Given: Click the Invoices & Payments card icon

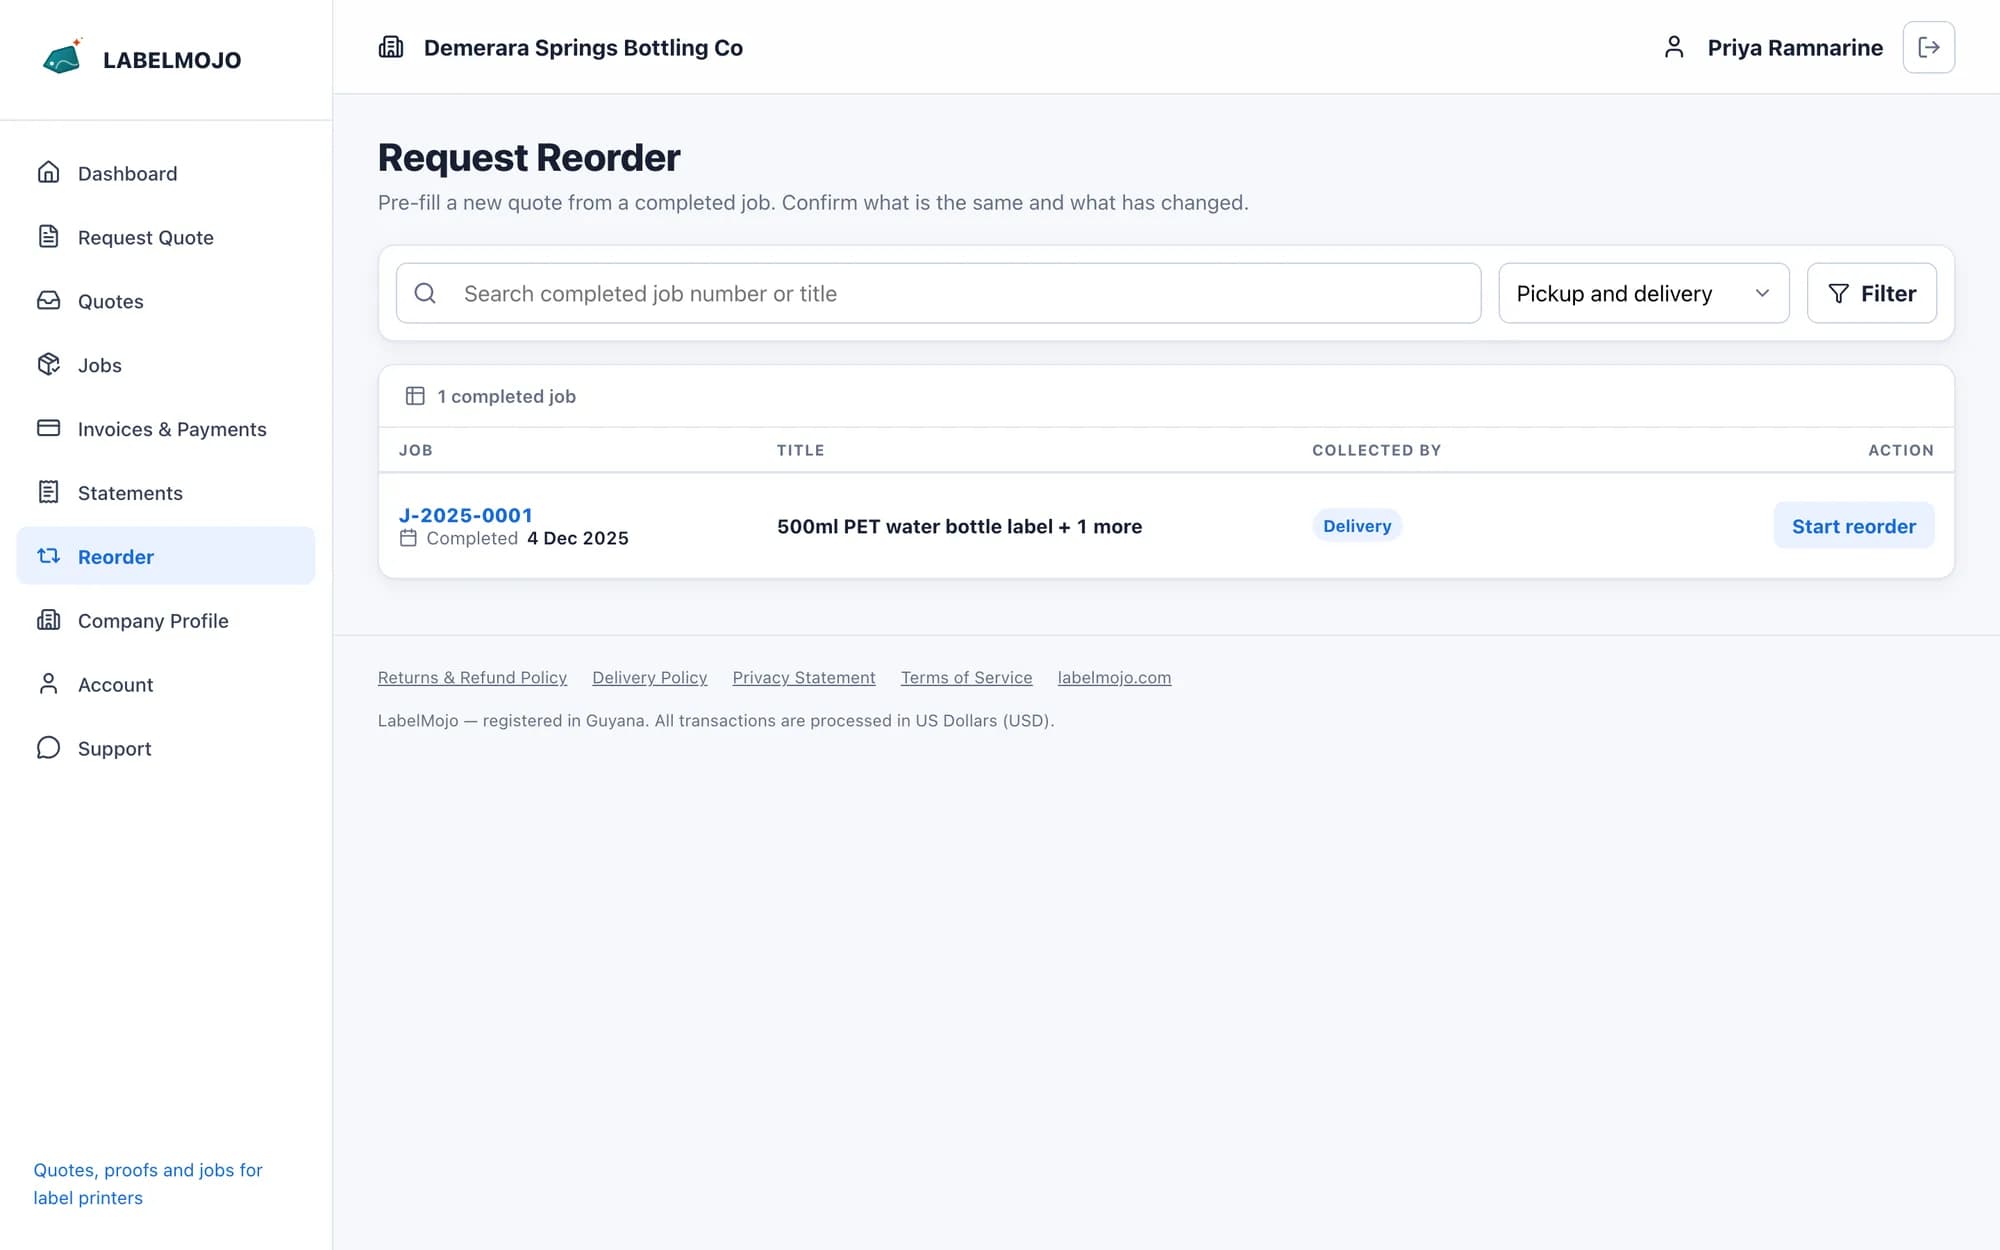Looking at the screenshot, I should pyautogui.click(x=48, y=428).
